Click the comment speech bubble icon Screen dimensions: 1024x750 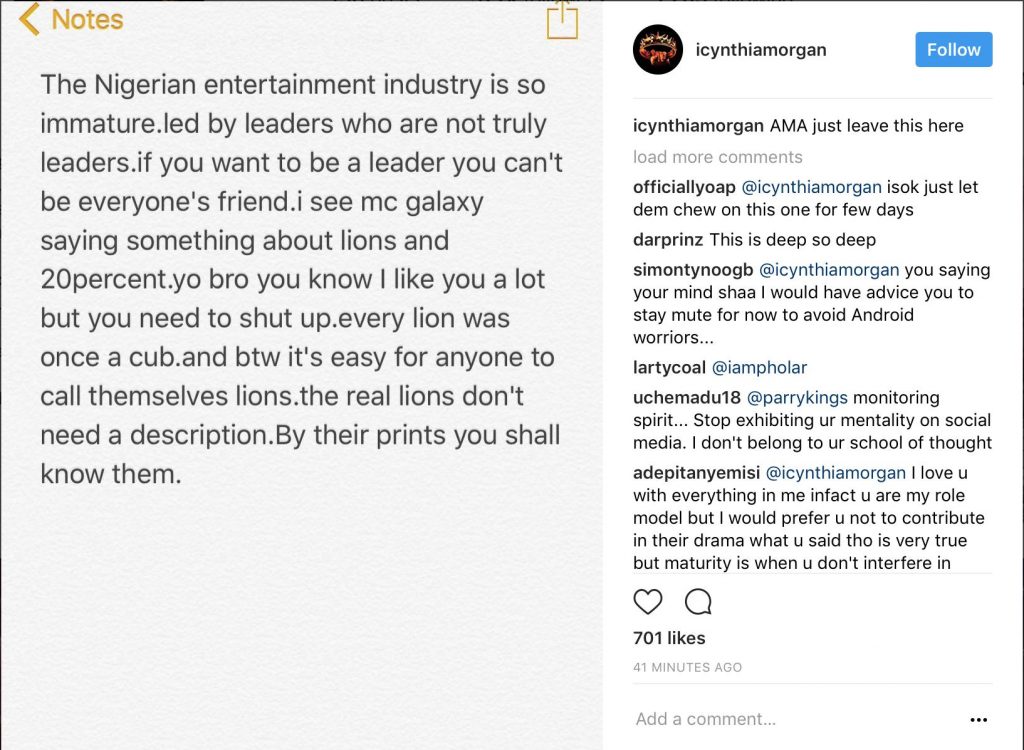coord(698,601)
